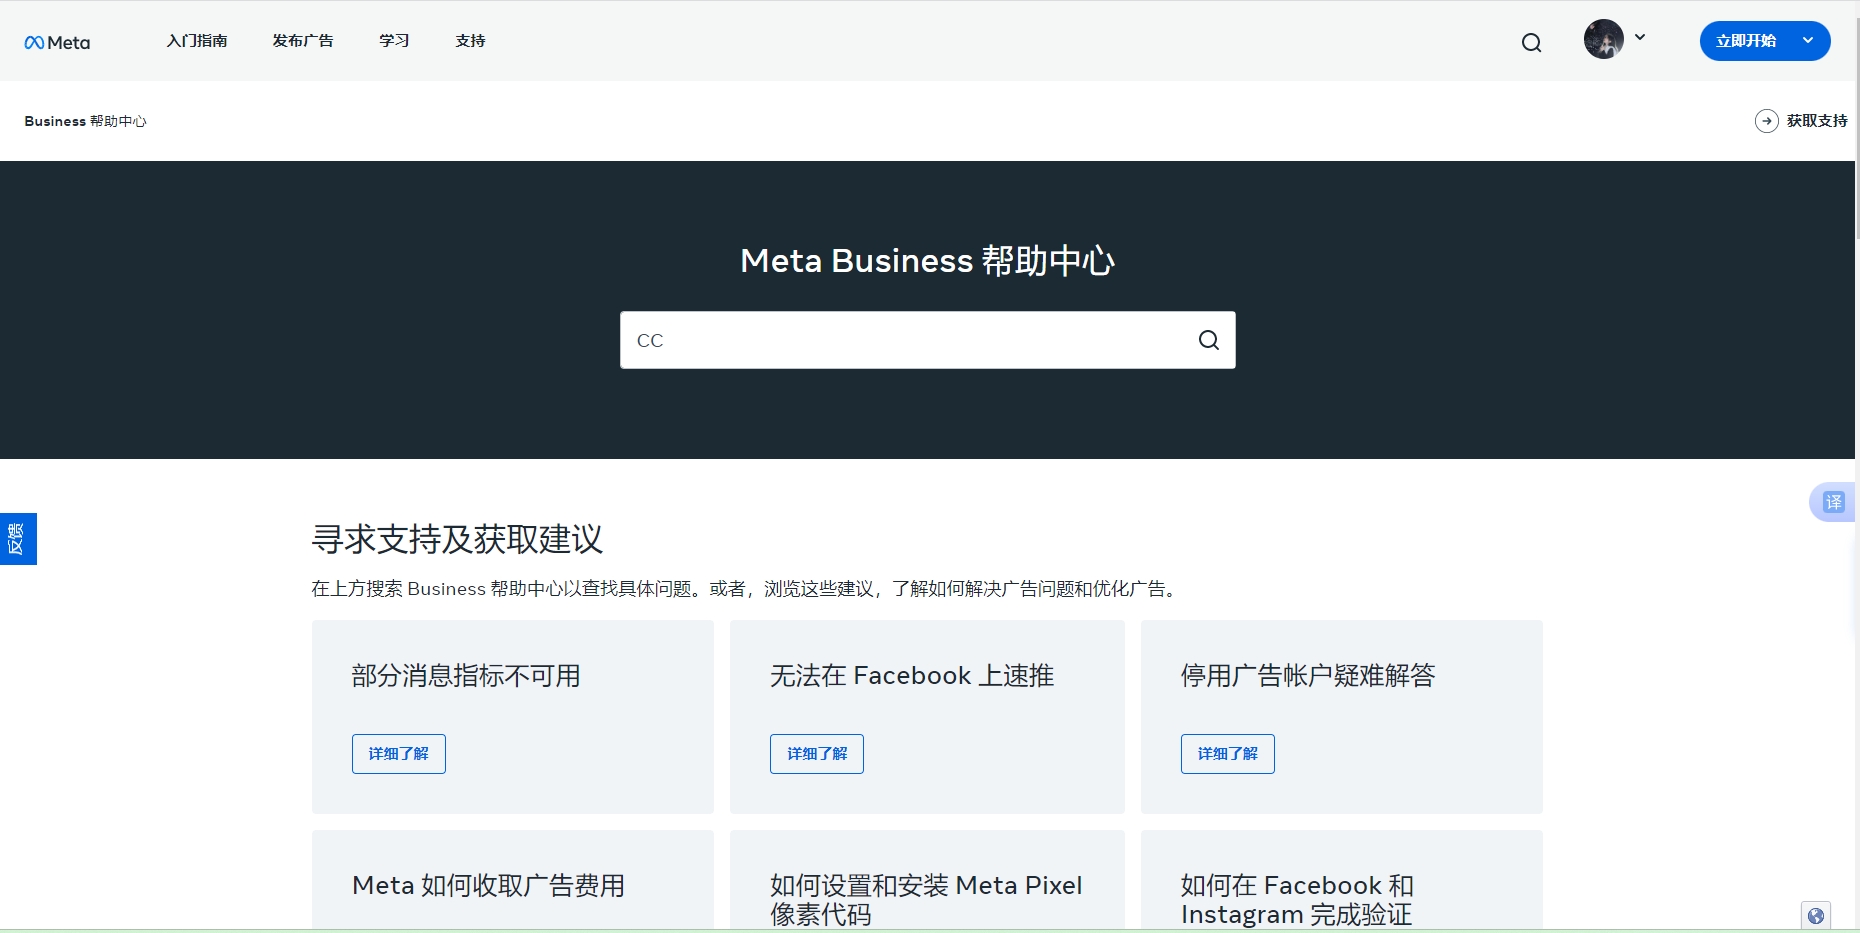Click the Meta logo
The height and width of the screenshot is (933, 1860).
[x=57, y=42]
